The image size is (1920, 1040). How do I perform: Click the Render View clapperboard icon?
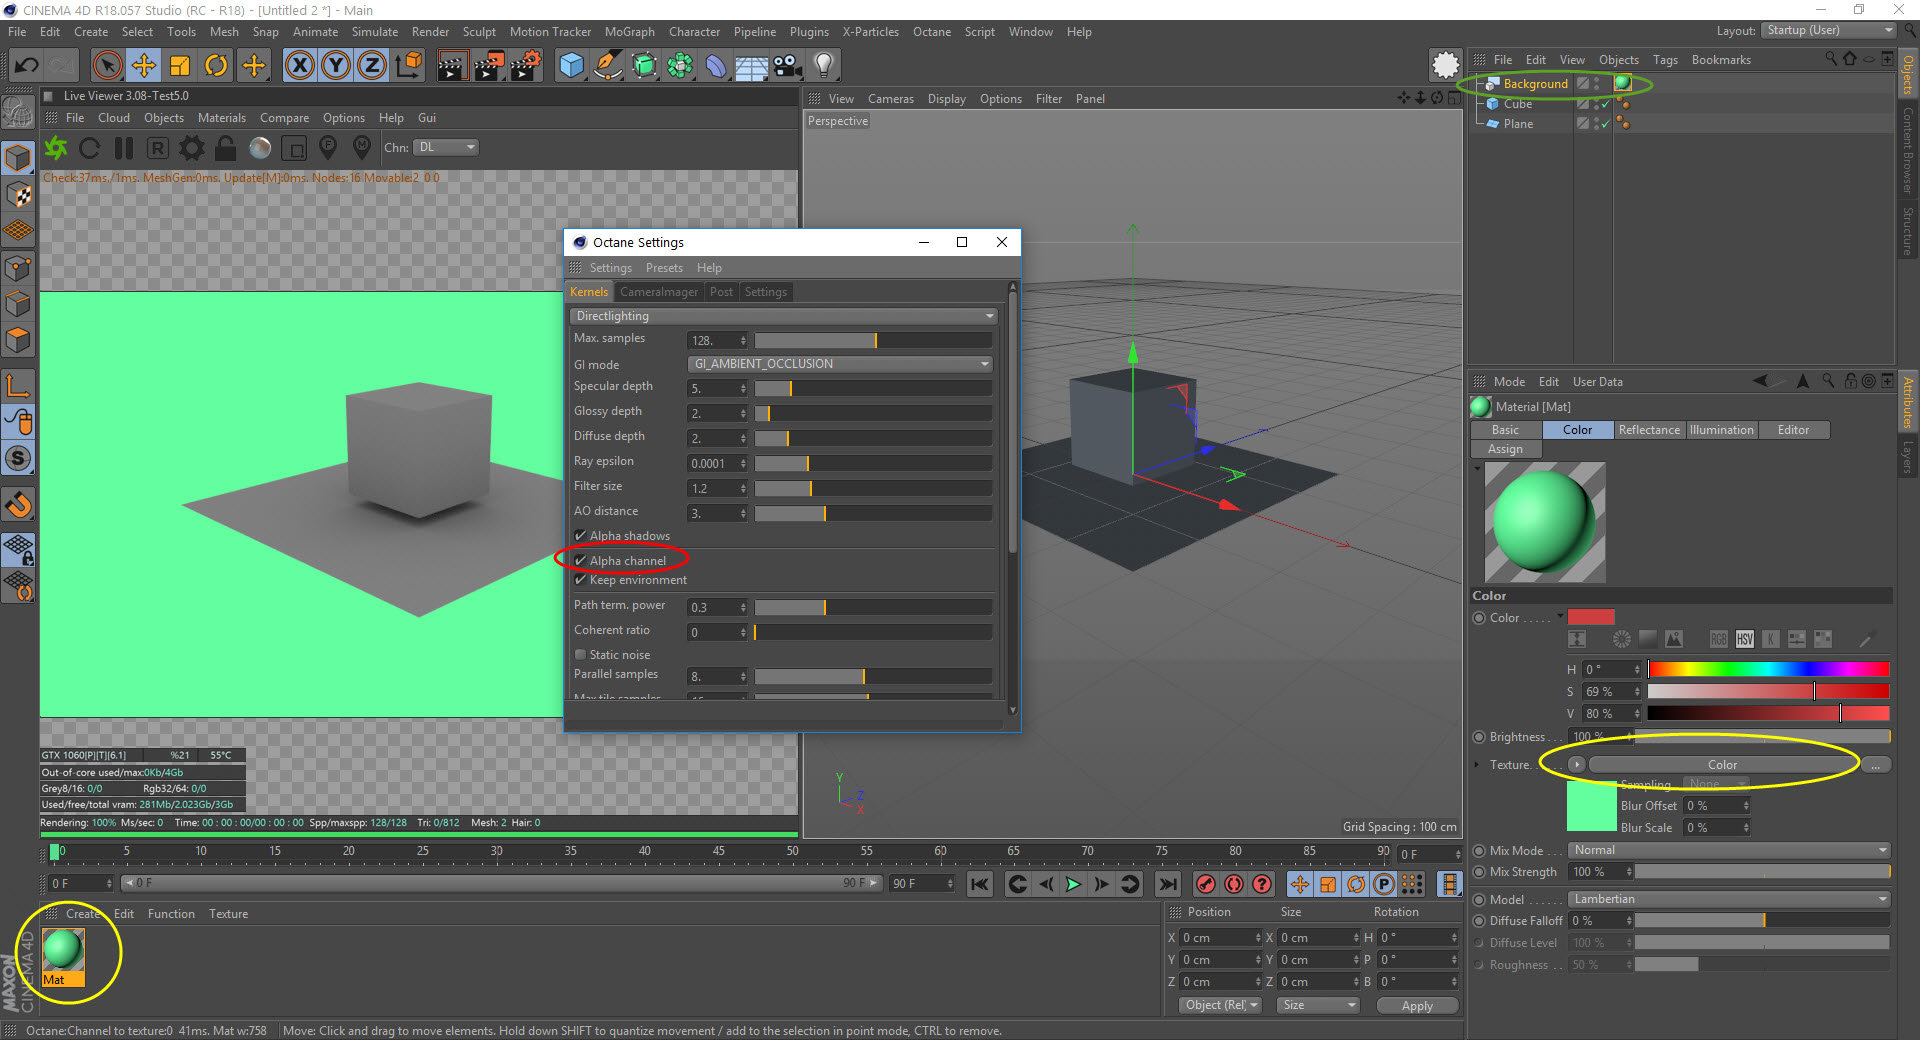[x=452, y=66]
